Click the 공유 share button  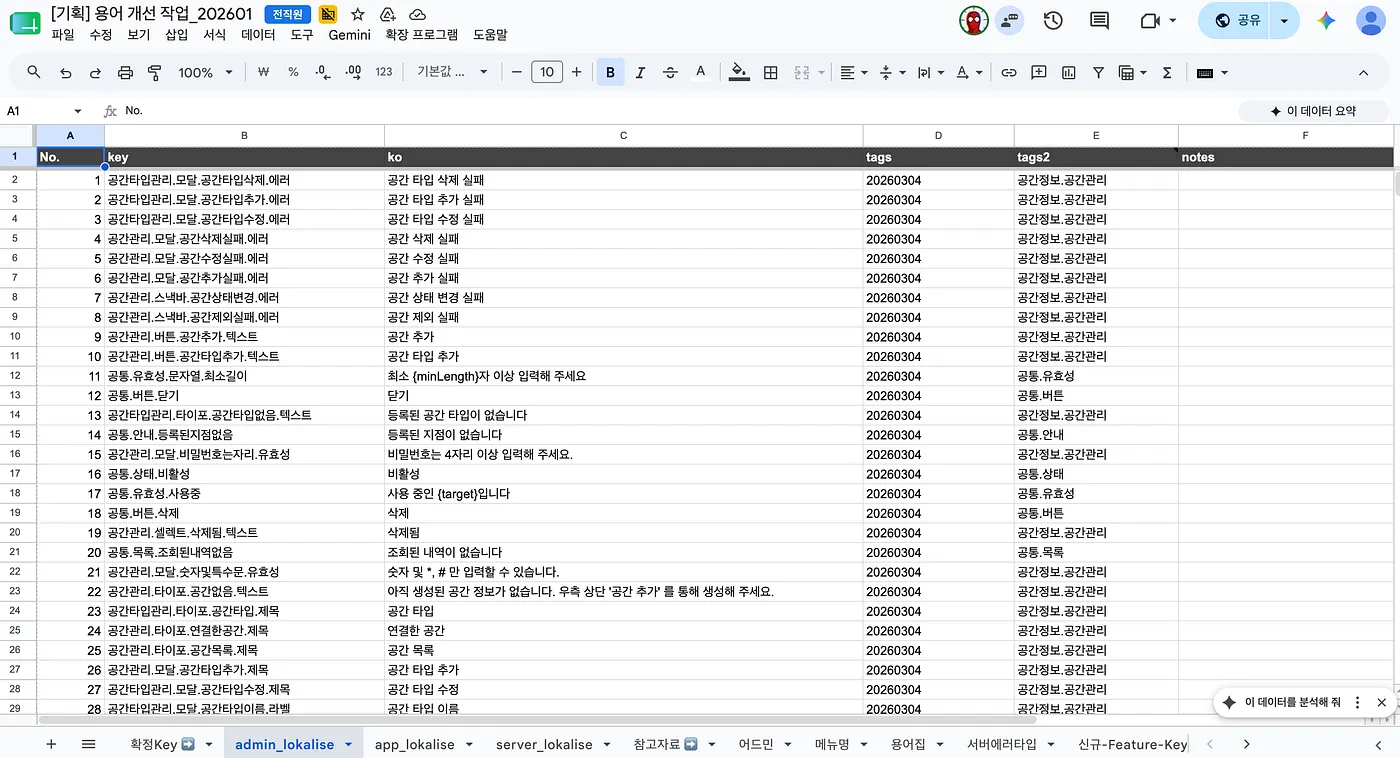coord(1236,20)
